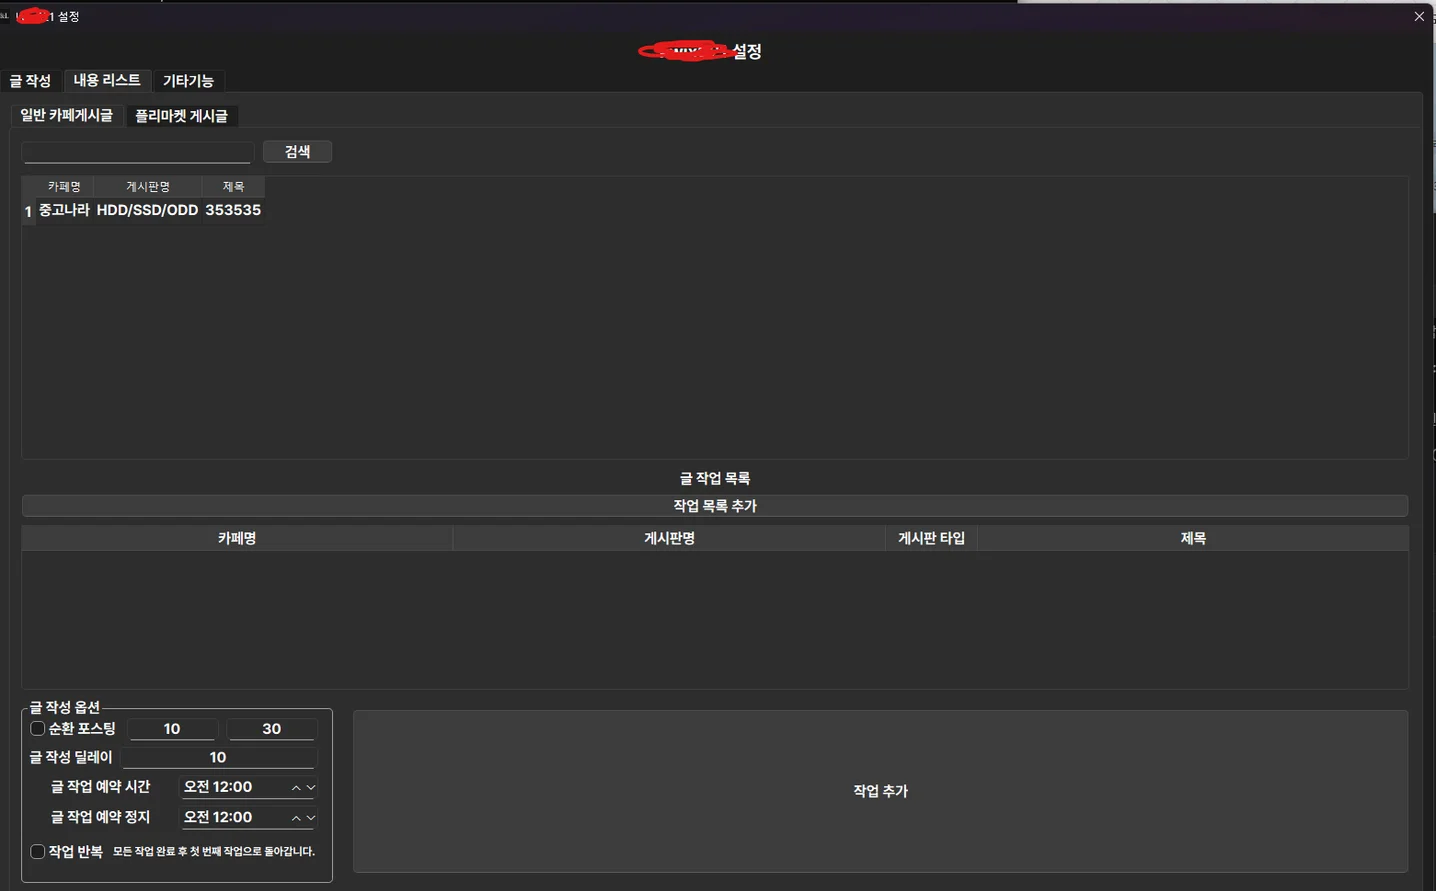1436x891 pixels.
Task: Select the 플리마켓 게시글 sub-tab
Action: (182, 115)
